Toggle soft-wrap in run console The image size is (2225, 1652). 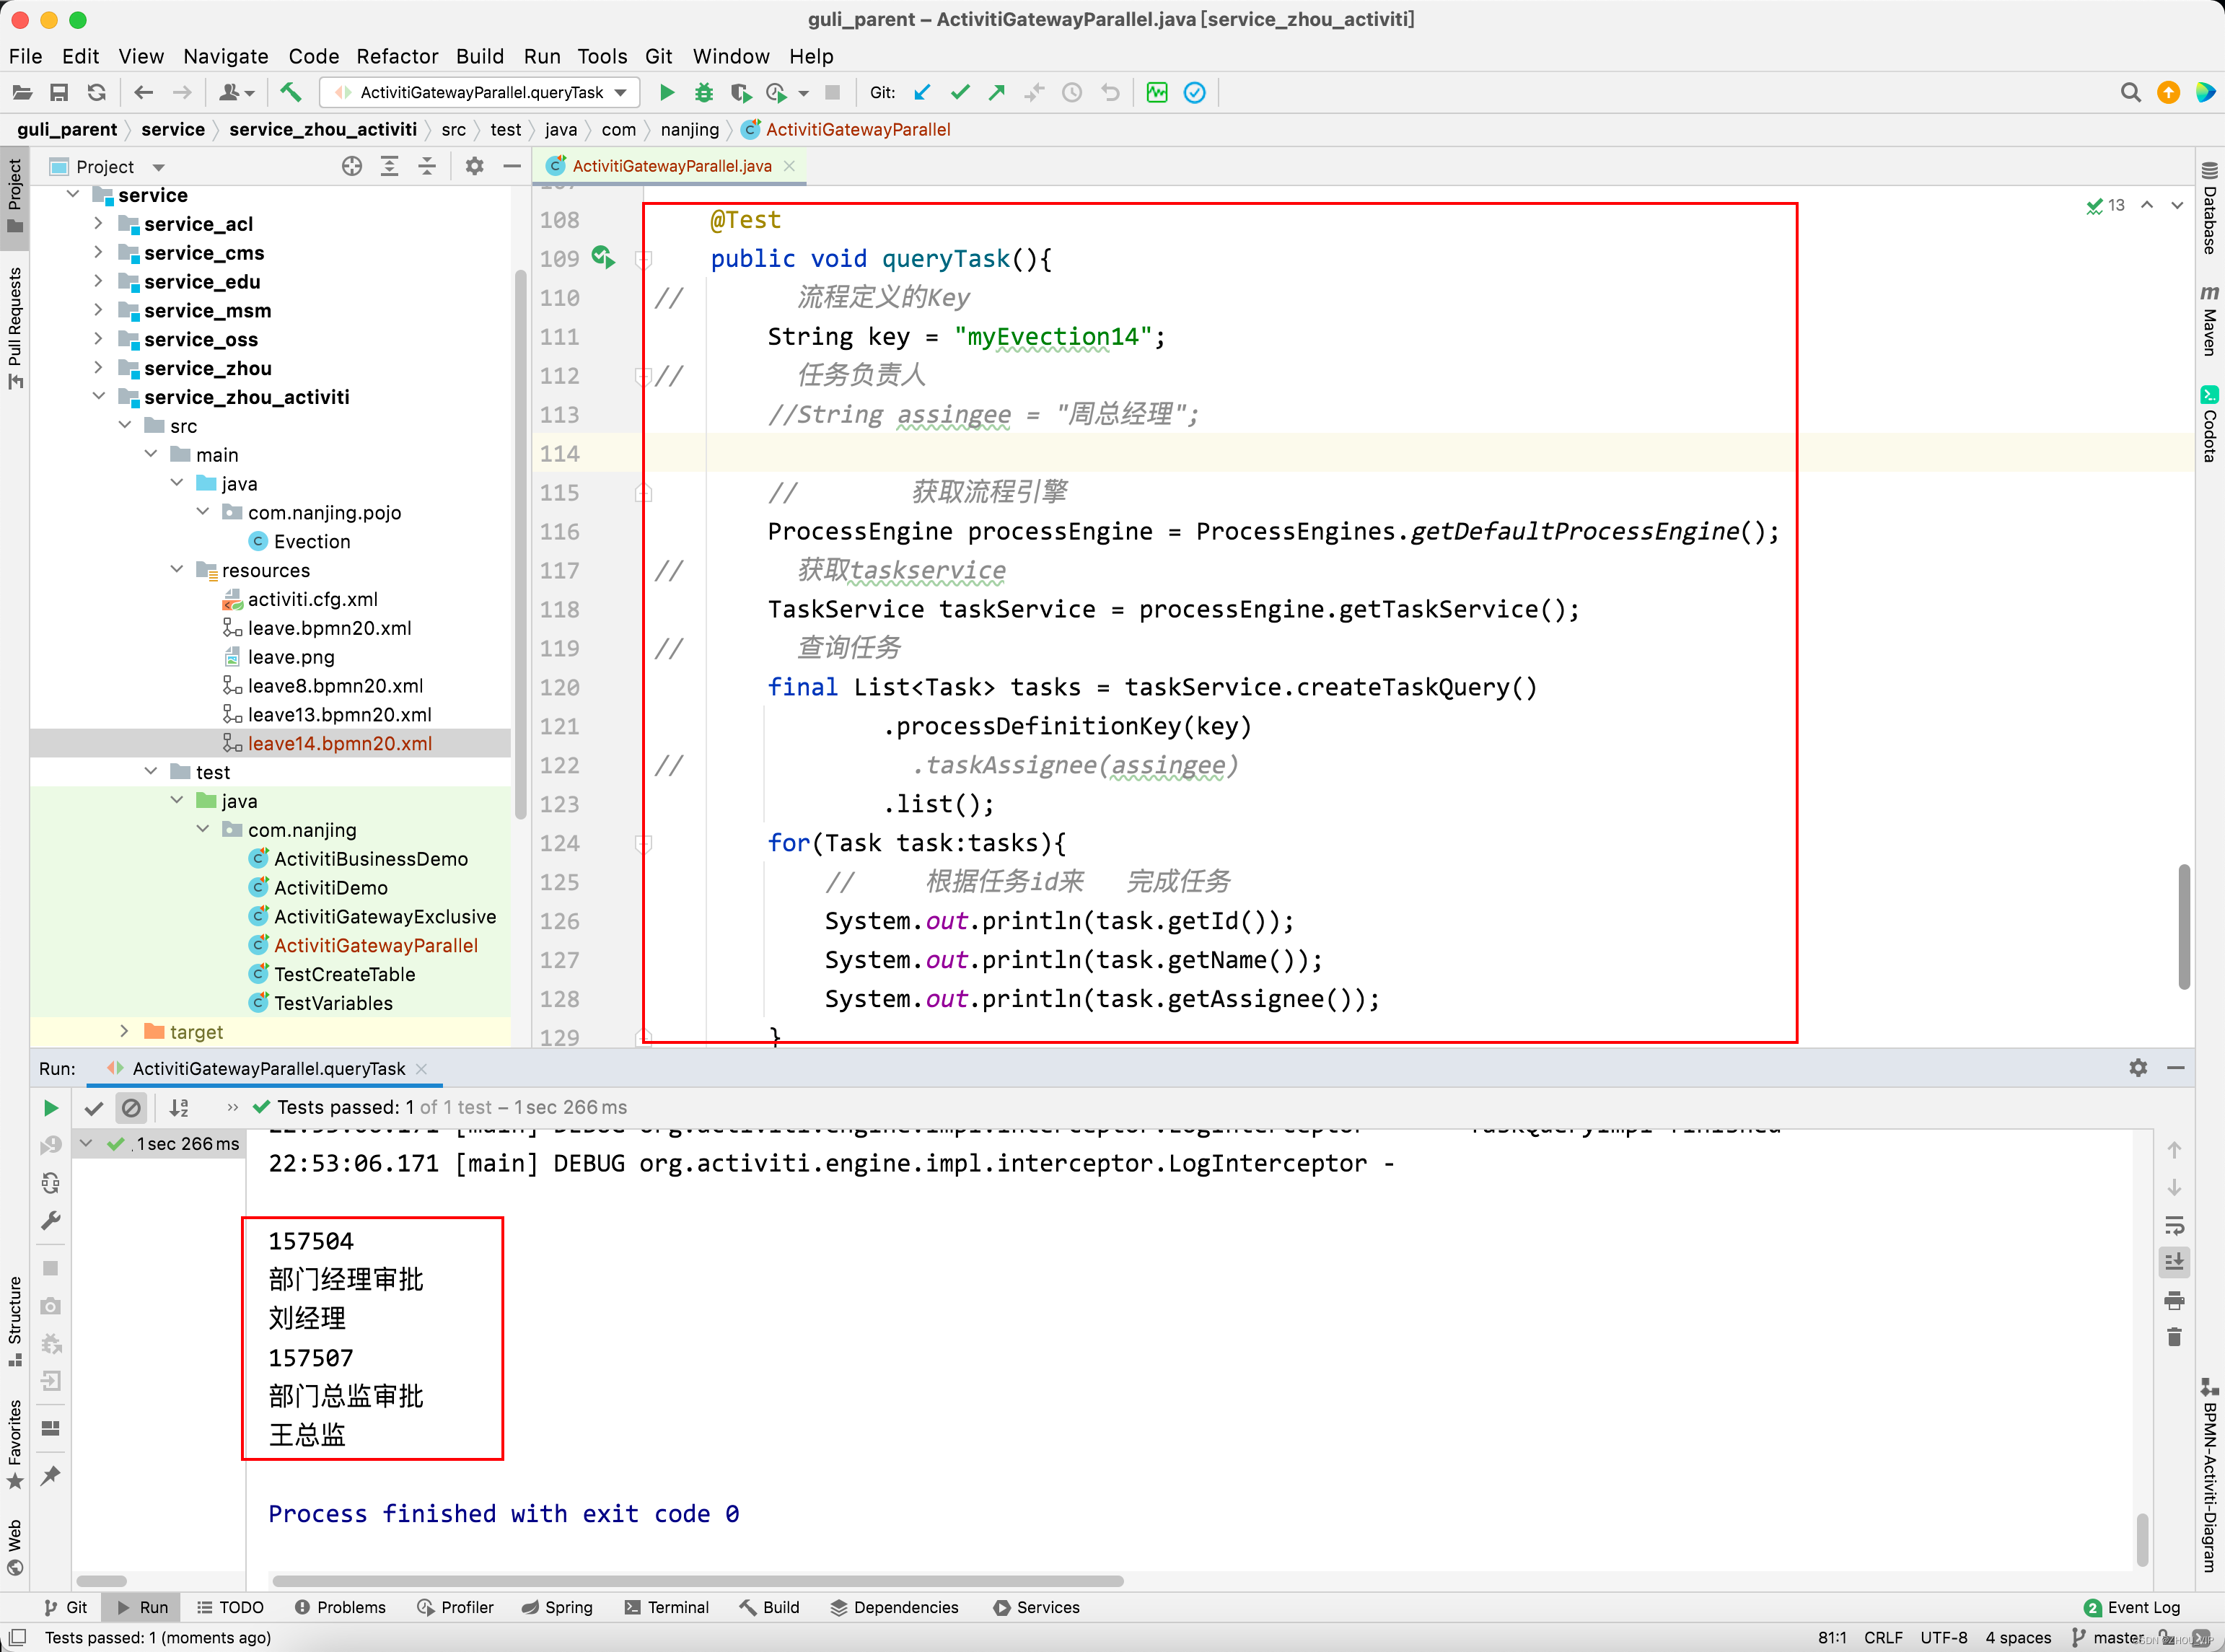pyautogui.click(x=2173, y=1225)
